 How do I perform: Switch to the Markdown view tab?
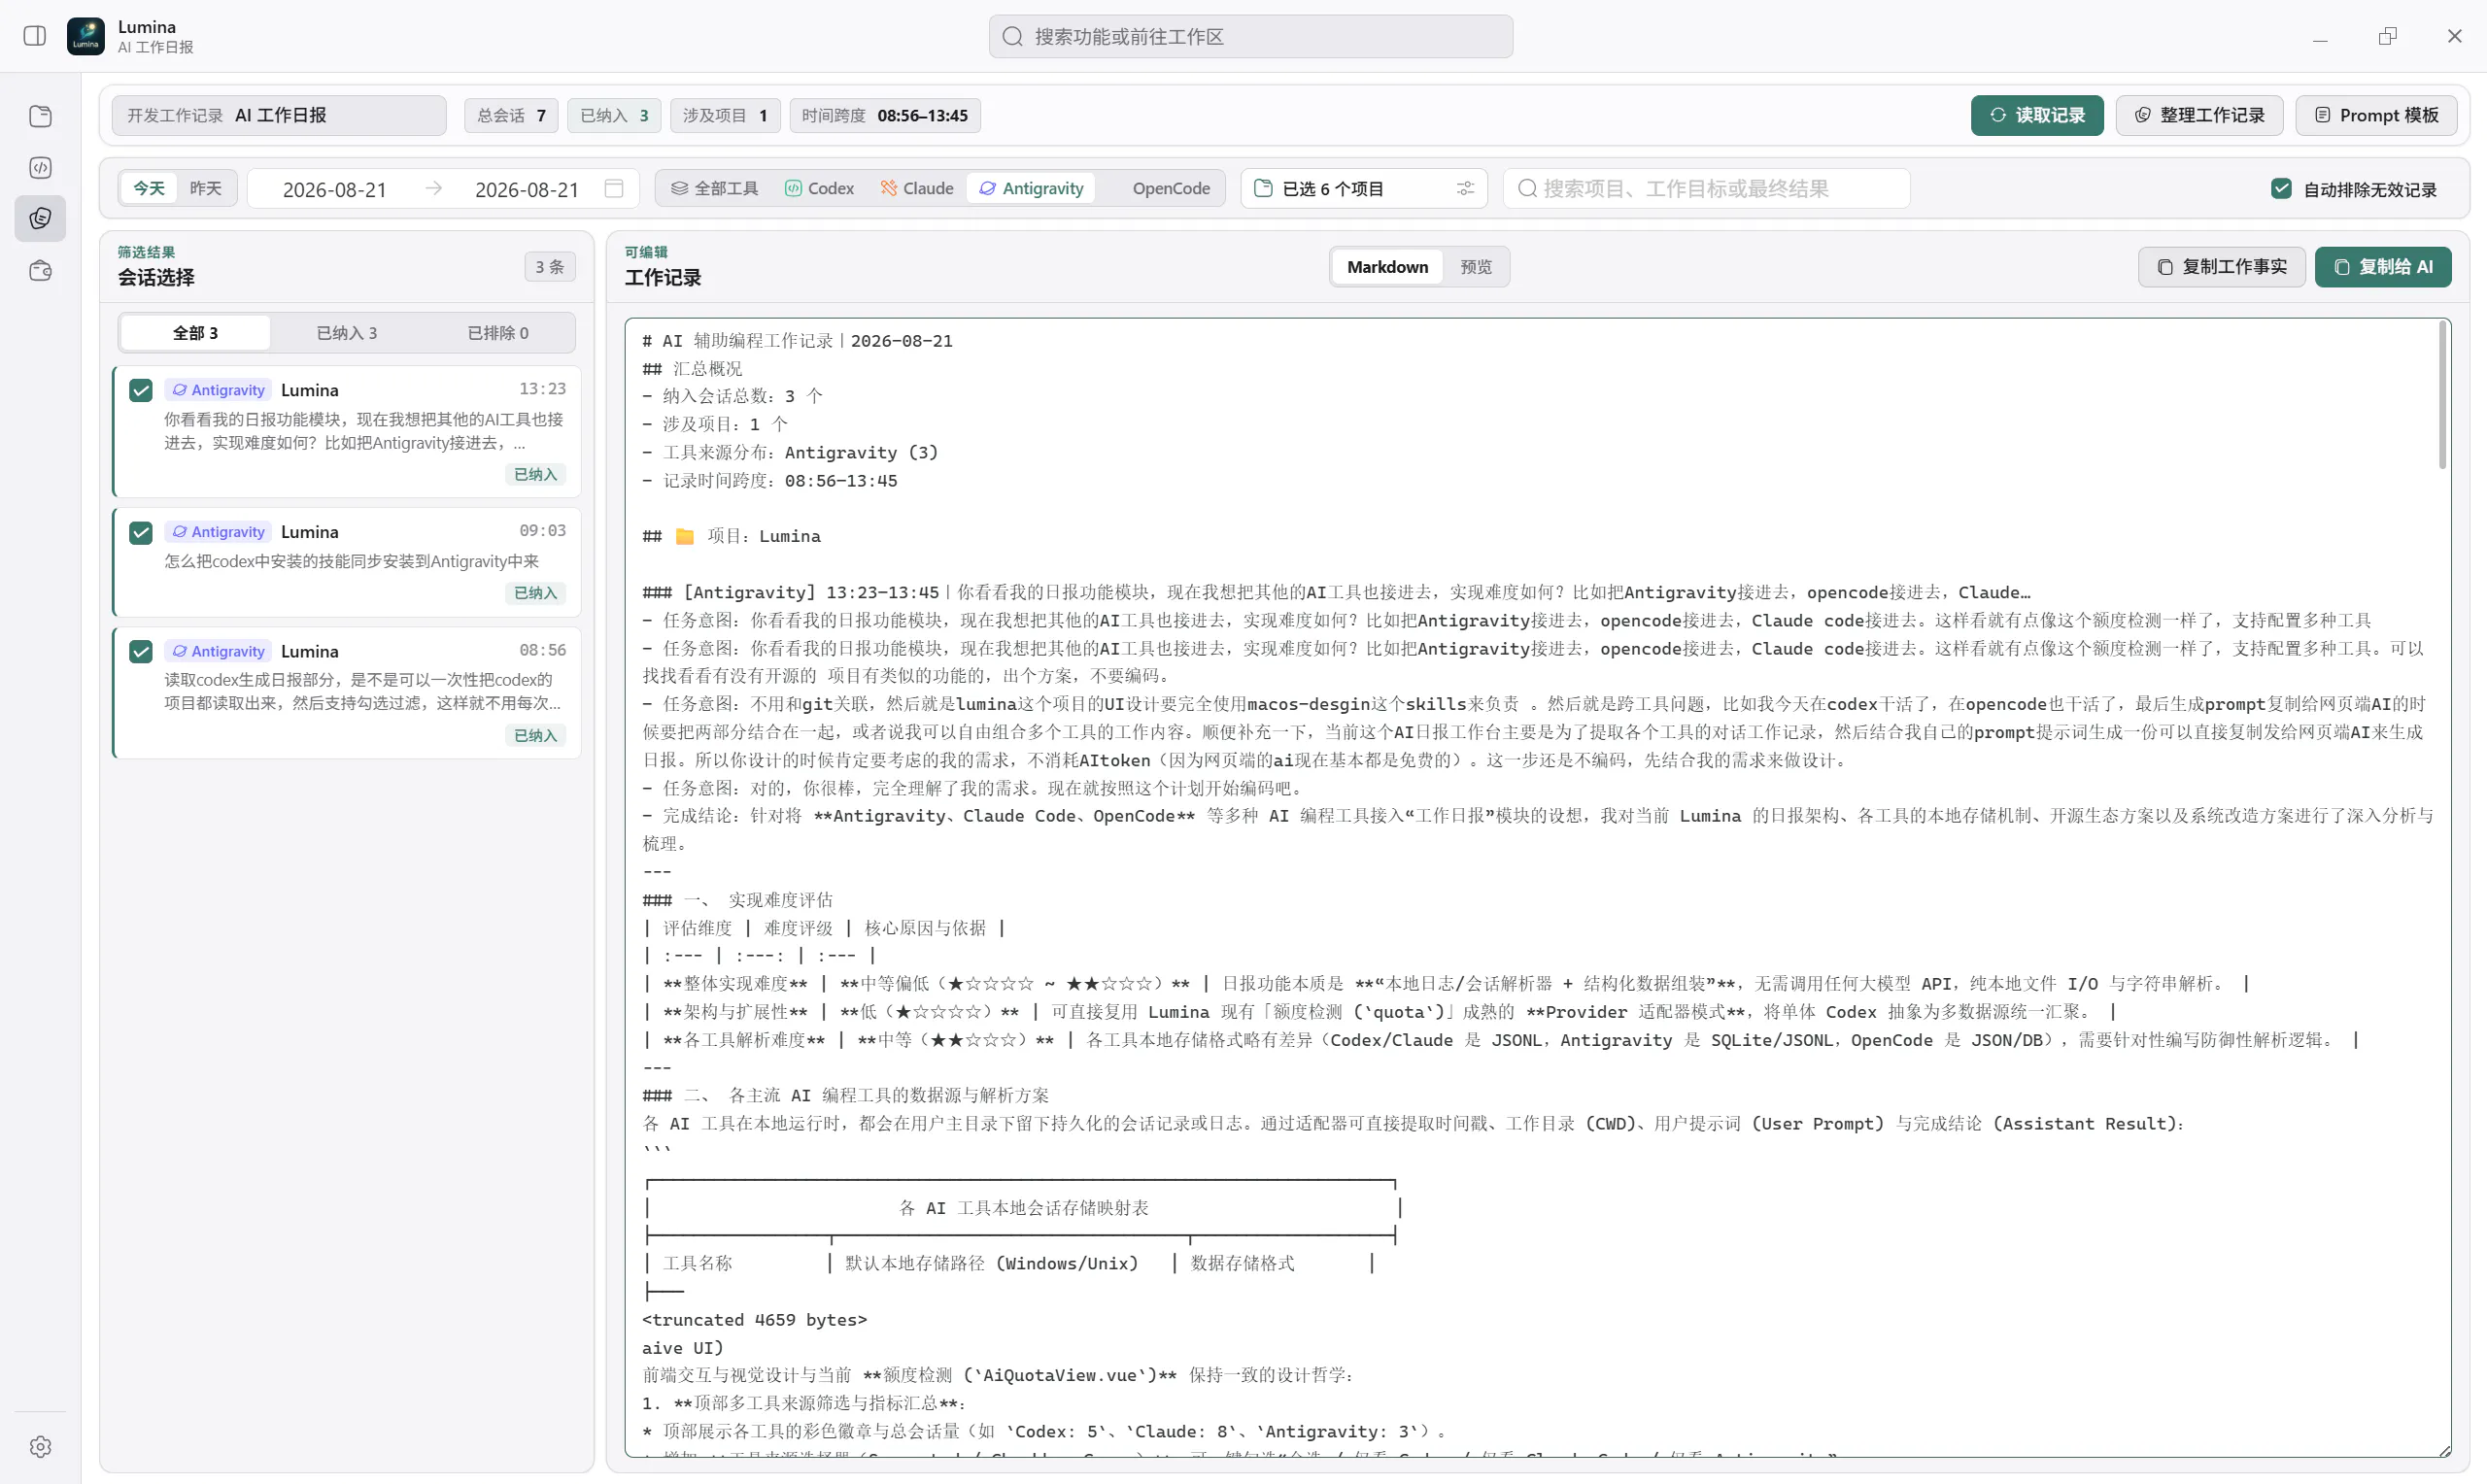coord(1387,267)
